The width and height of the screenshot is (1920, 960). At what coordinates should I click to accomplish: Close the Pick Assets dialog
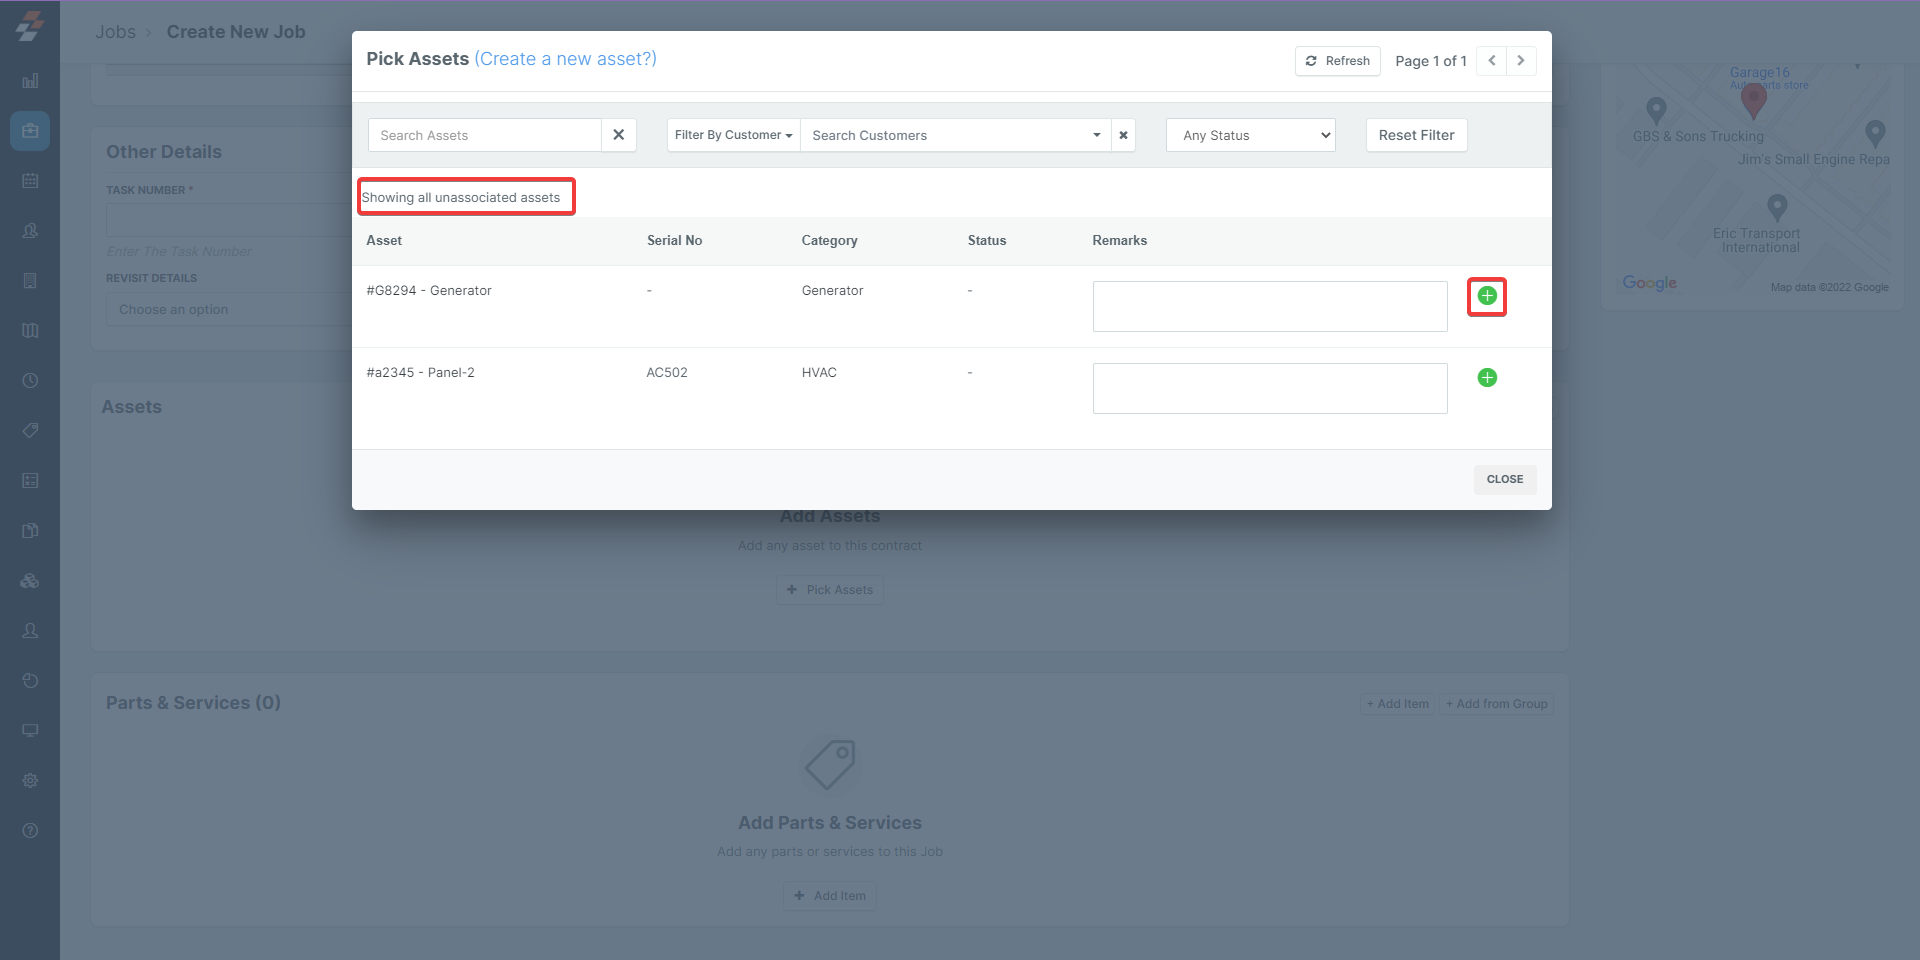click(x=1505, y=480)
